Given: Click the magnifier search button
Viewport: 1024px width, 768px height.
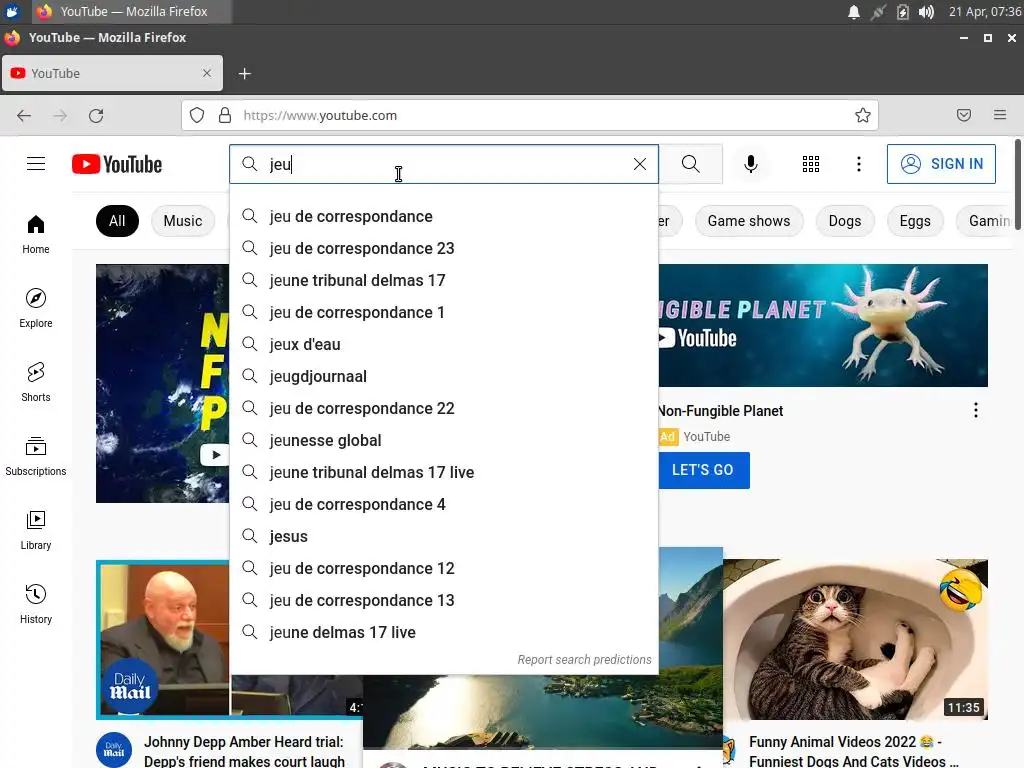Looking at the screenshot, I should pos(691,164).
